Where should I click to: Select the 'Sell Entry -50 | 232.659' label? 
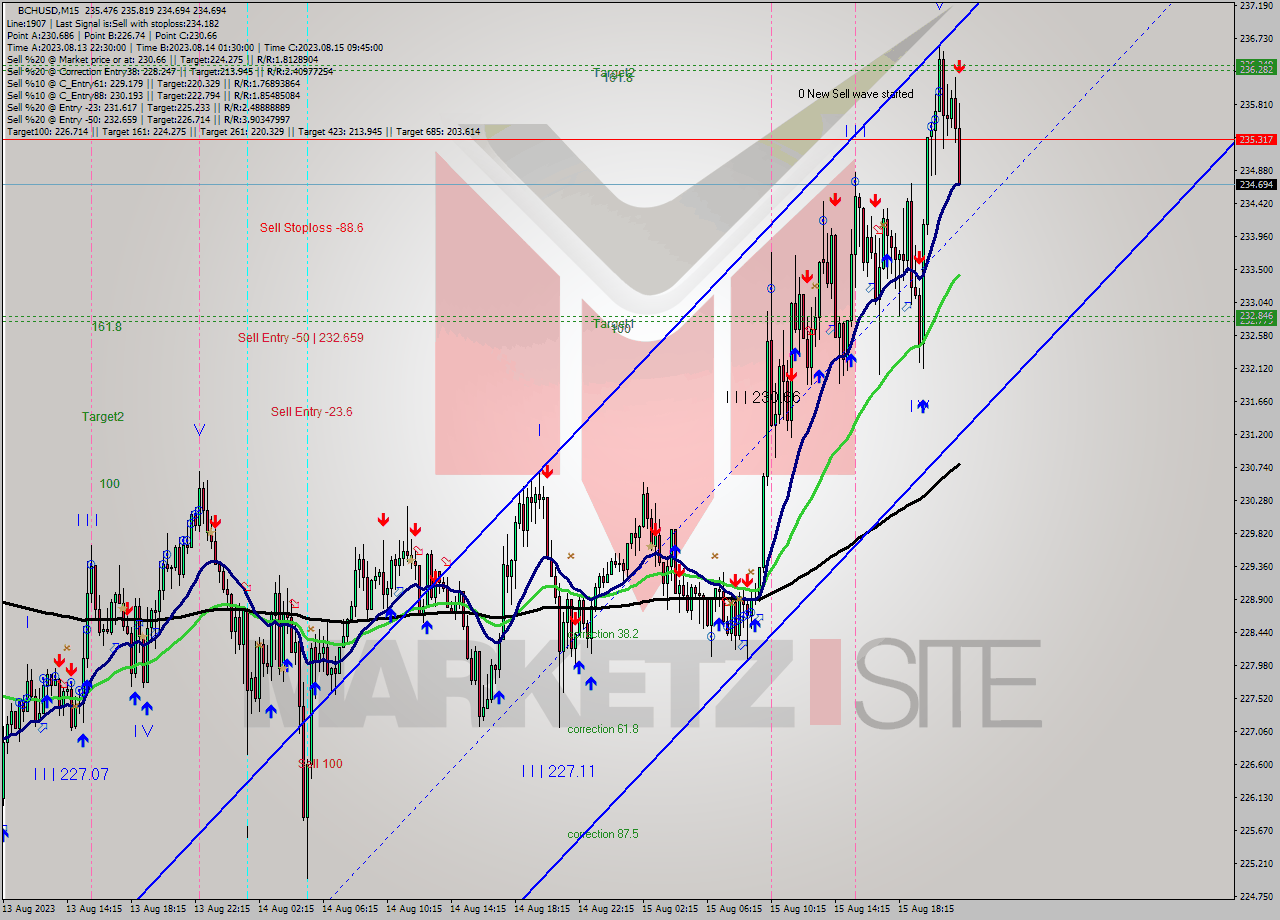[301, 338]
